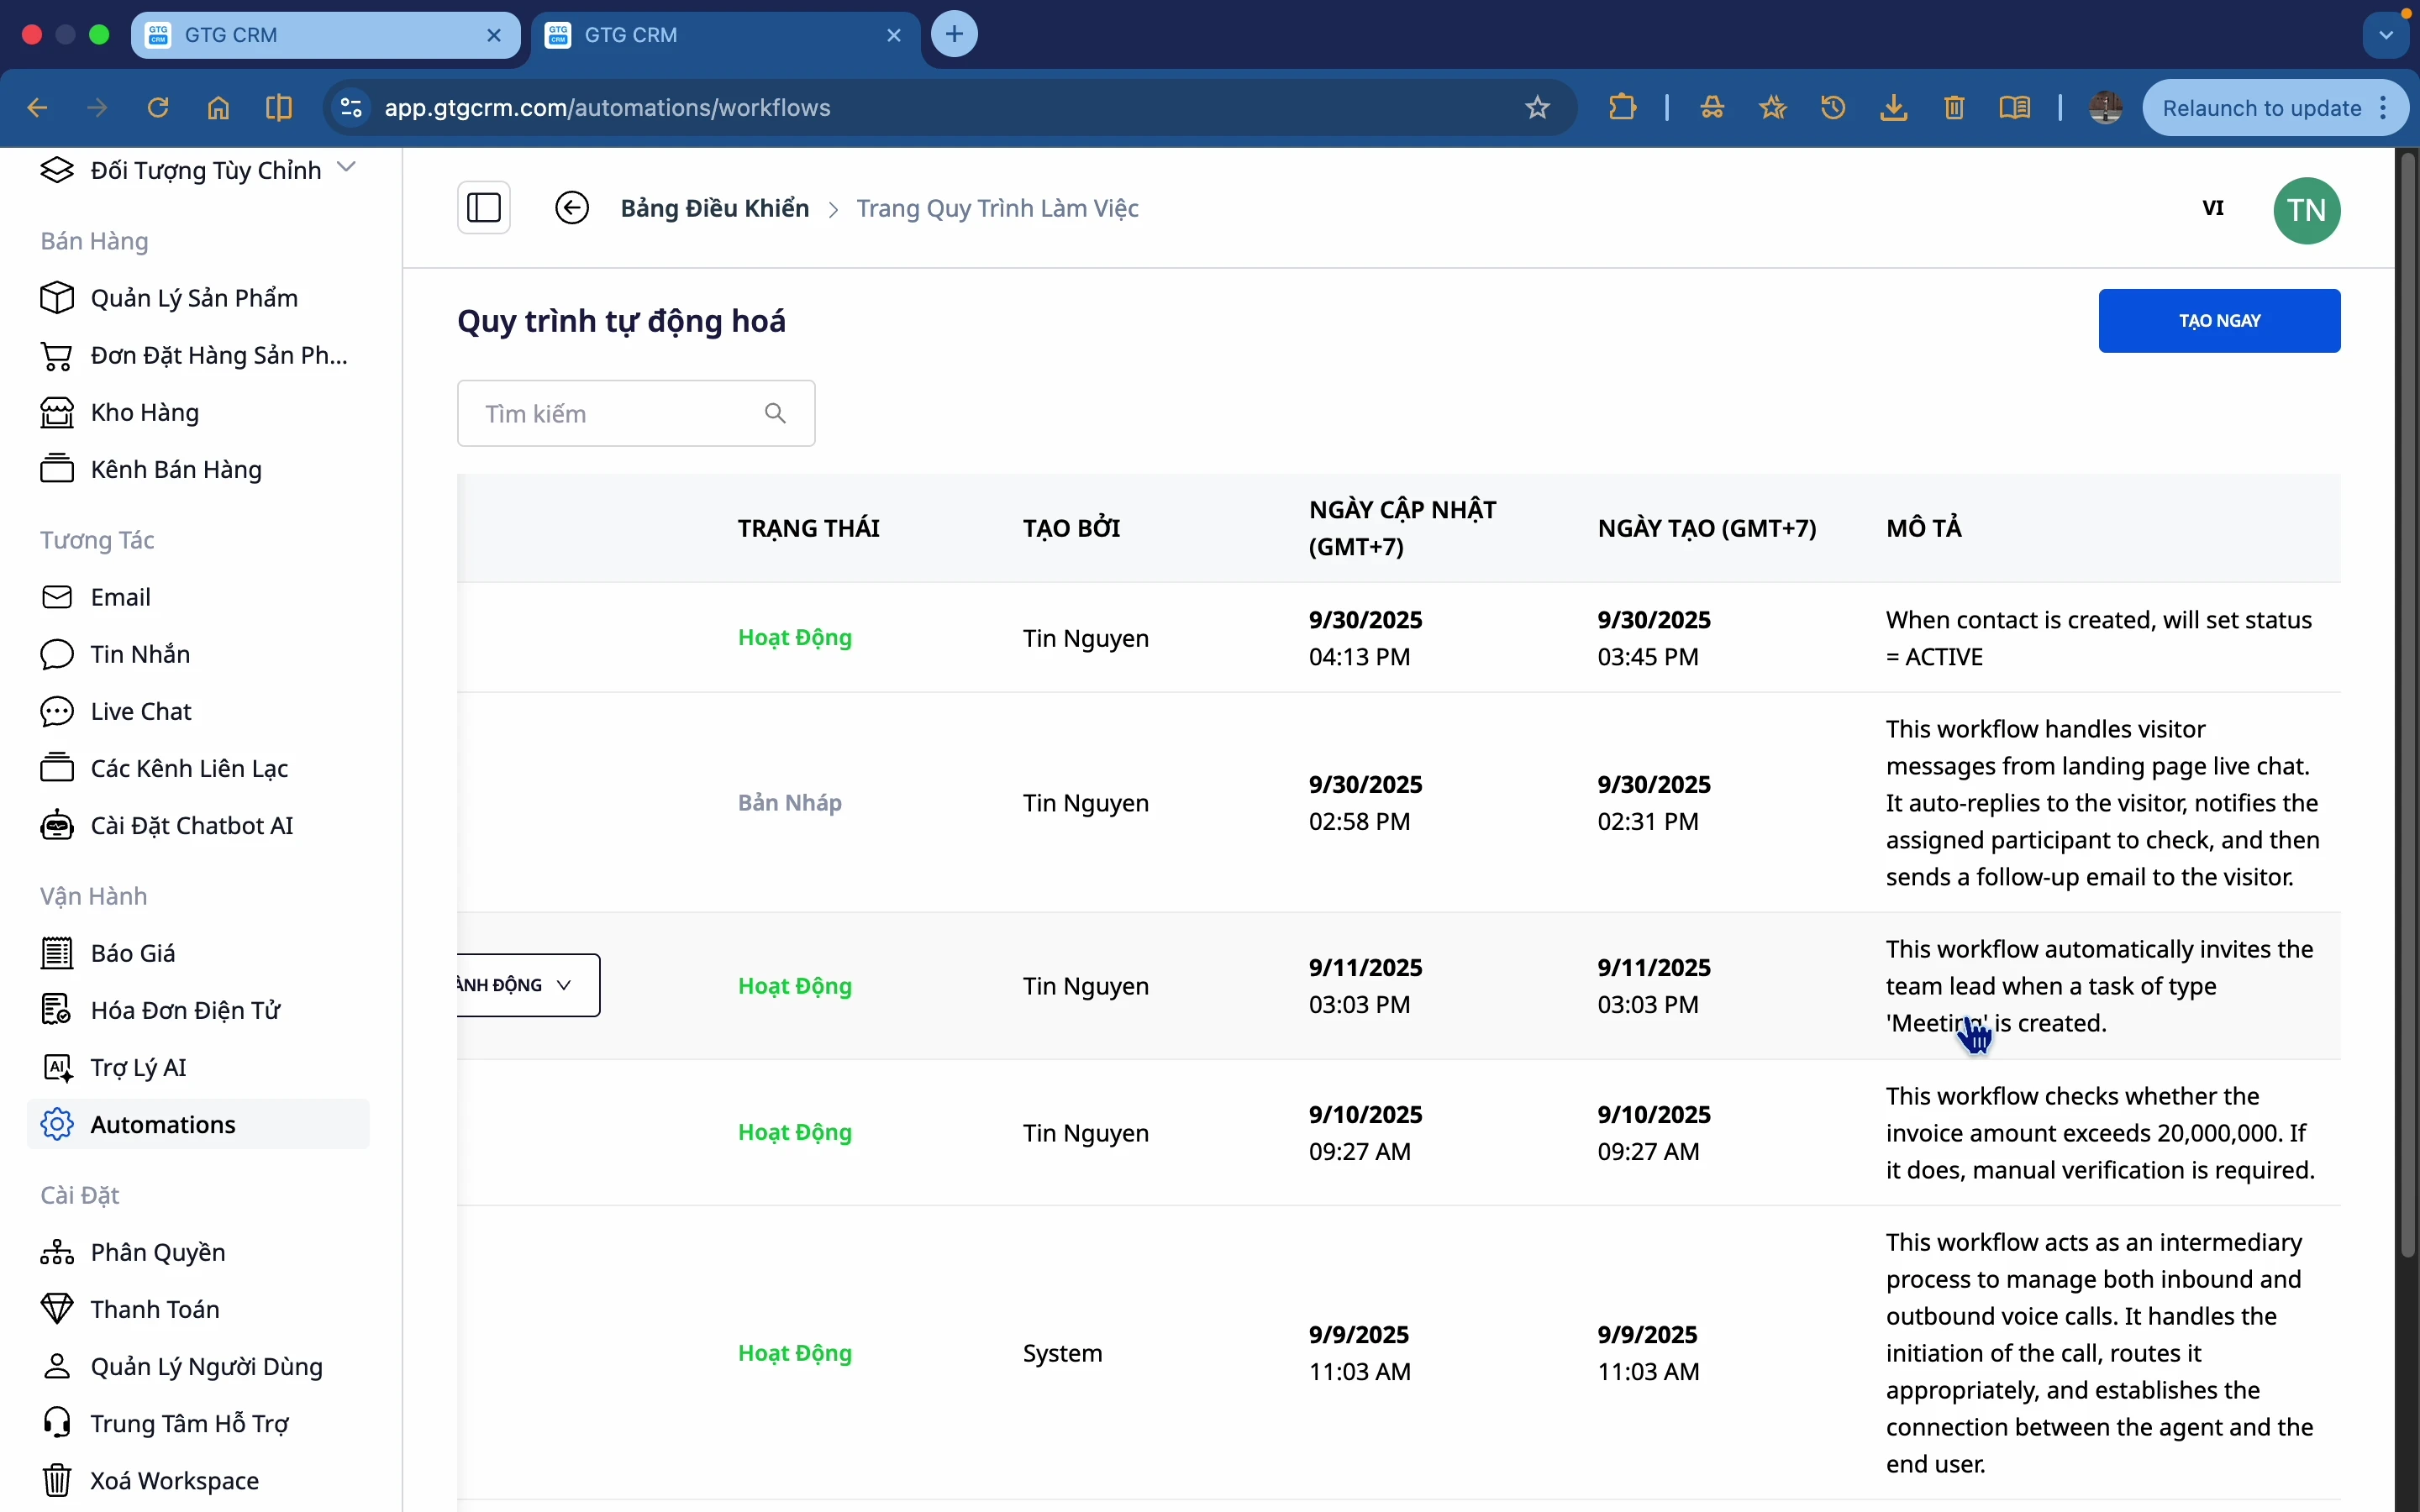This screenshot has width=2420, height=1512.
Task: Click the Xoá Workspace trash icon
Action: point(57,1480)
